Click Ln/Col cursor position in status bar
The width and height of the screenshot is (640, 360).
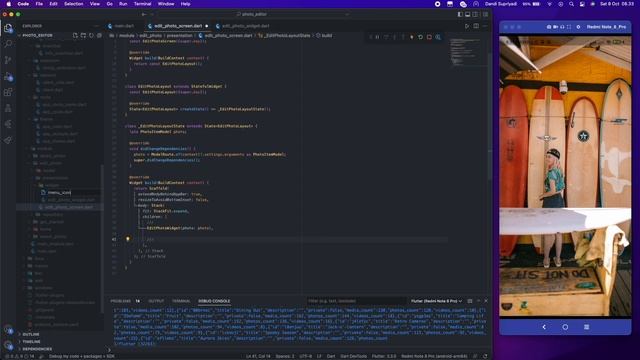click(258, 356)
